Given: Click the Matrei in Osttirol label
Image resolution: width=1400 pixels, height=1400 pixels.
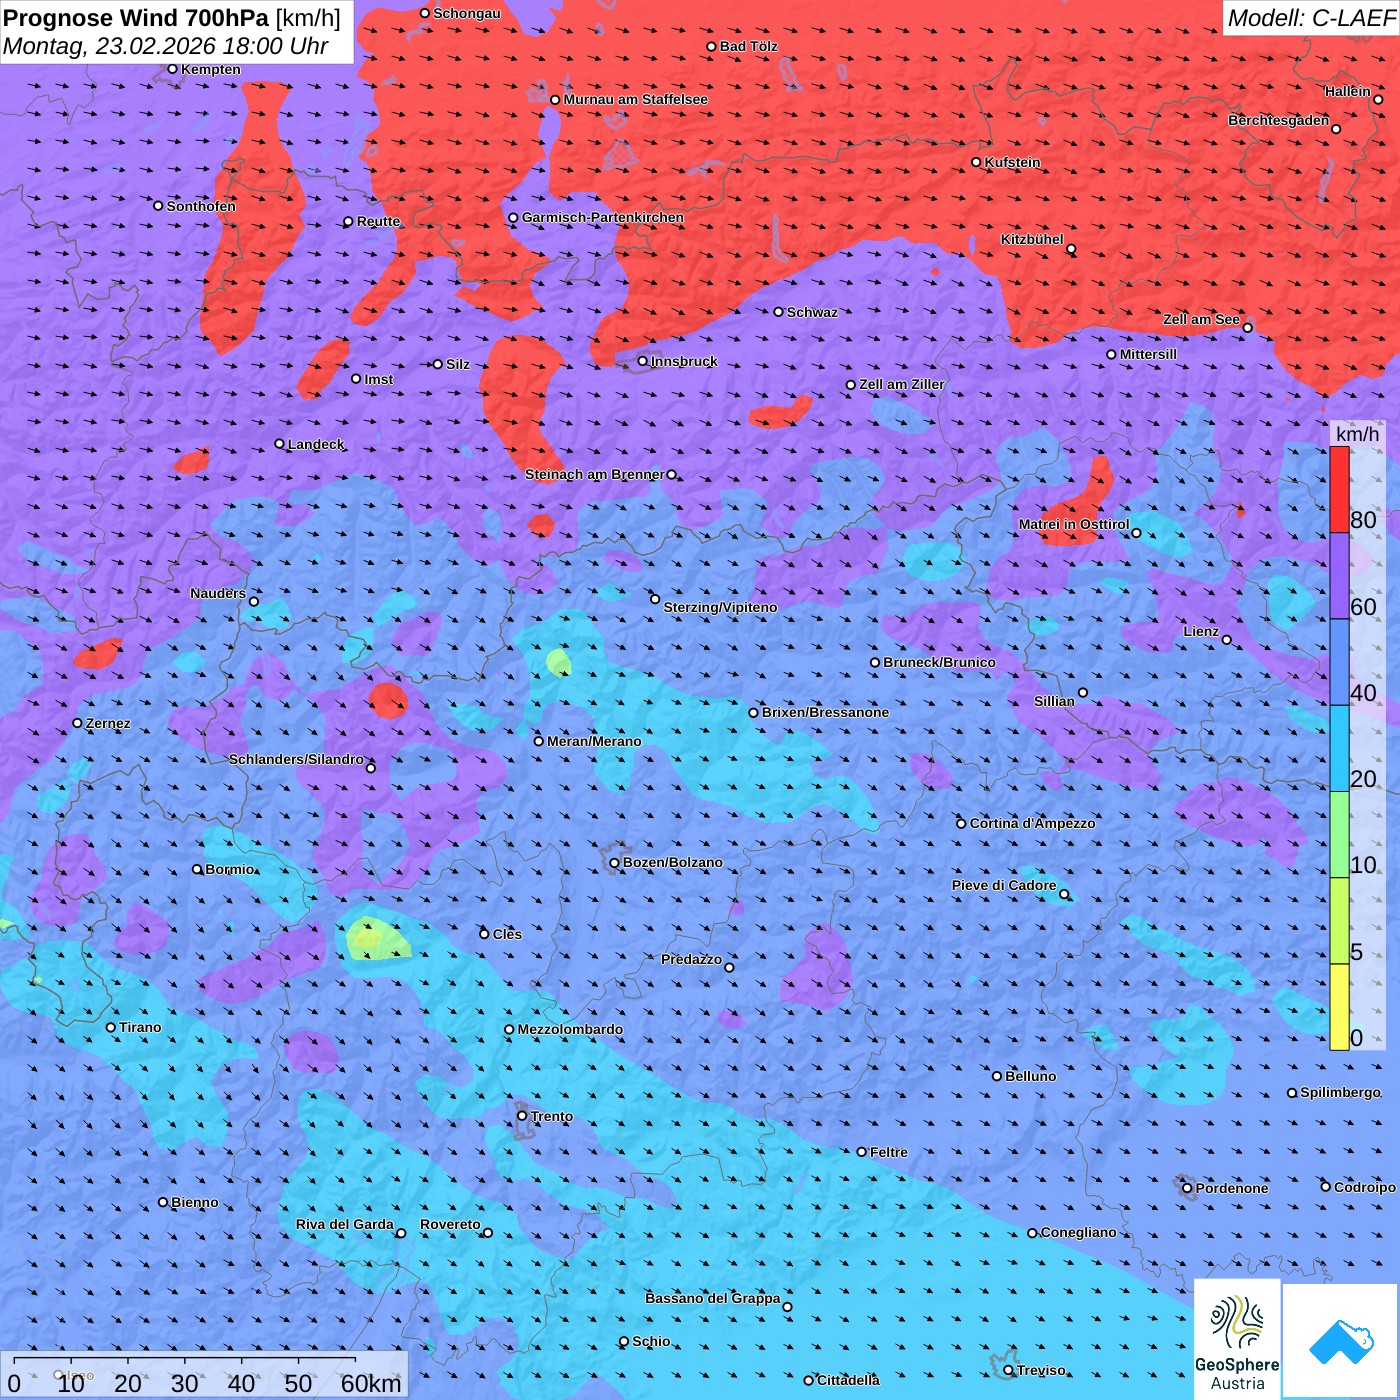Looking at the screenshot, I should (1074, 524).
